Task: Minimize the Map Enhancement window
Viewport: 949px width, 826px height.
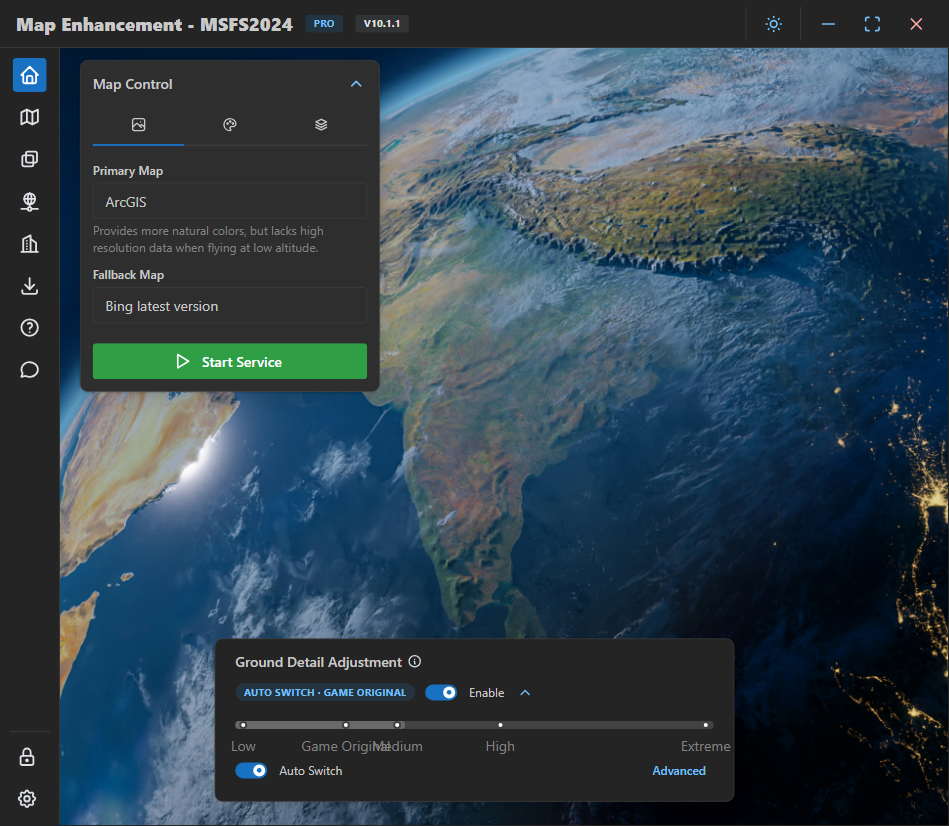Action: (x=829, y=24)
